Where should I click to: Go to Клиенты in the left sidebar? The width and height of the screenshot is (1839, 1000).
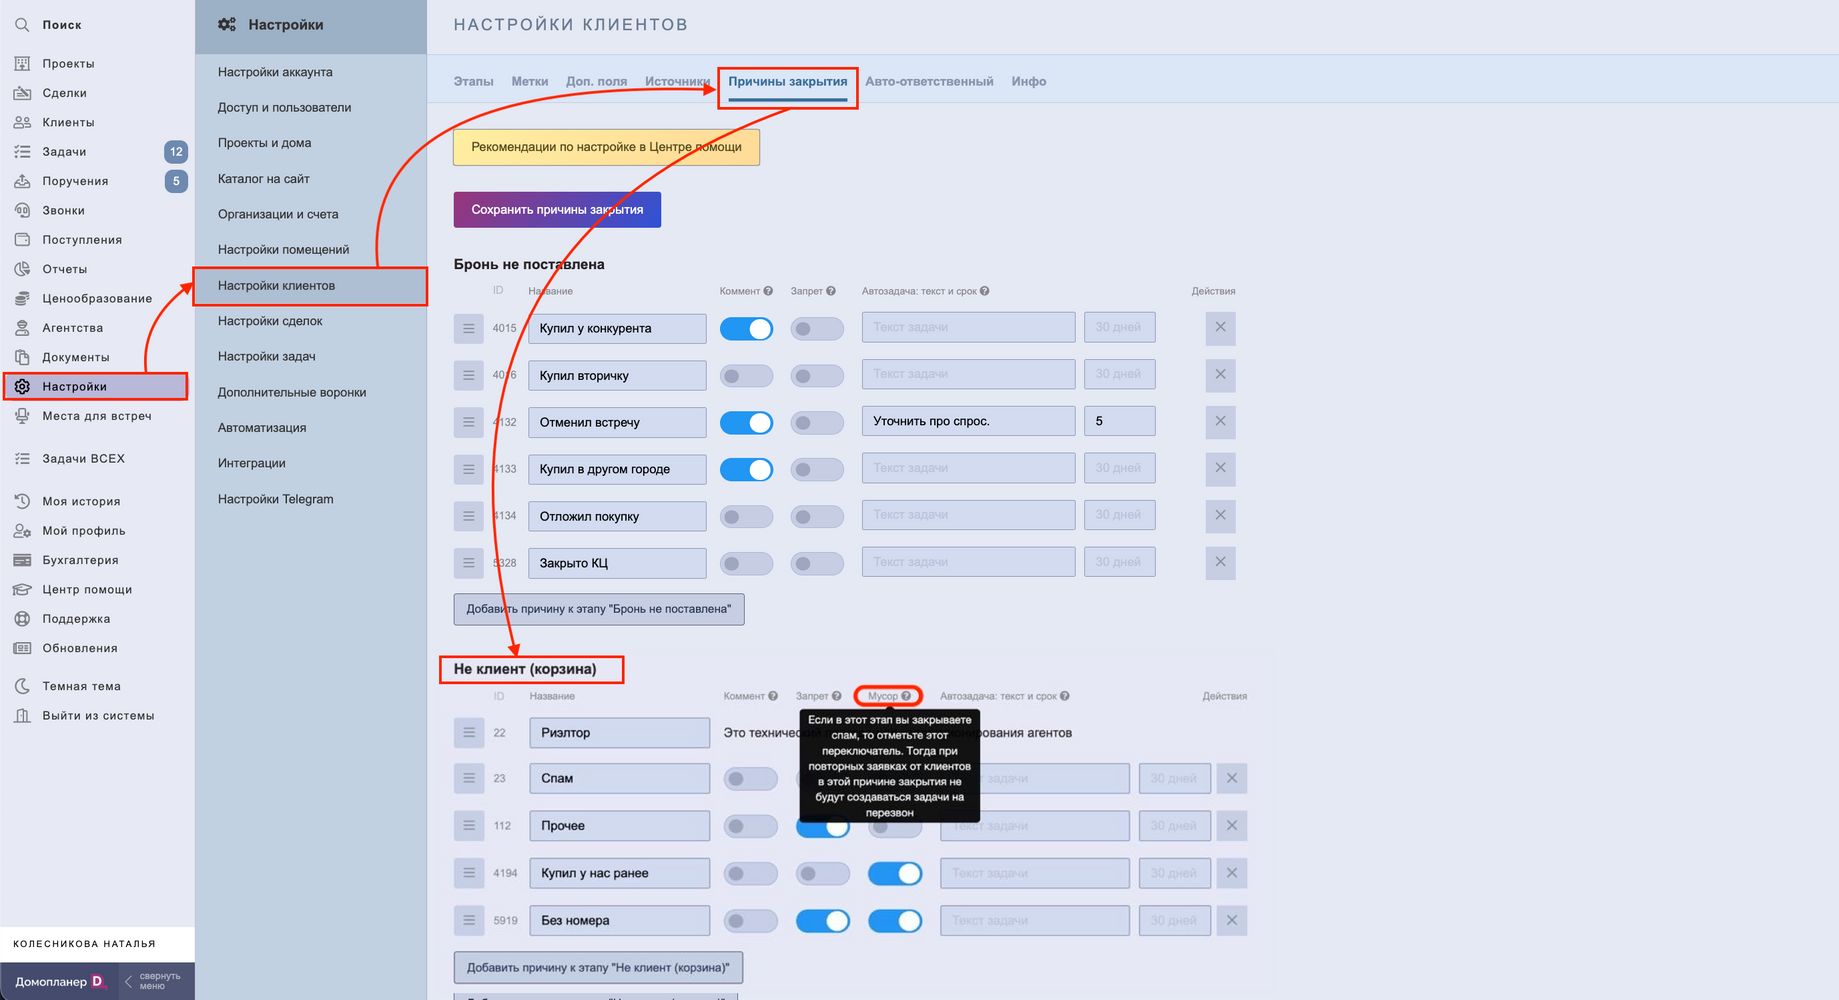coord(68,122)
